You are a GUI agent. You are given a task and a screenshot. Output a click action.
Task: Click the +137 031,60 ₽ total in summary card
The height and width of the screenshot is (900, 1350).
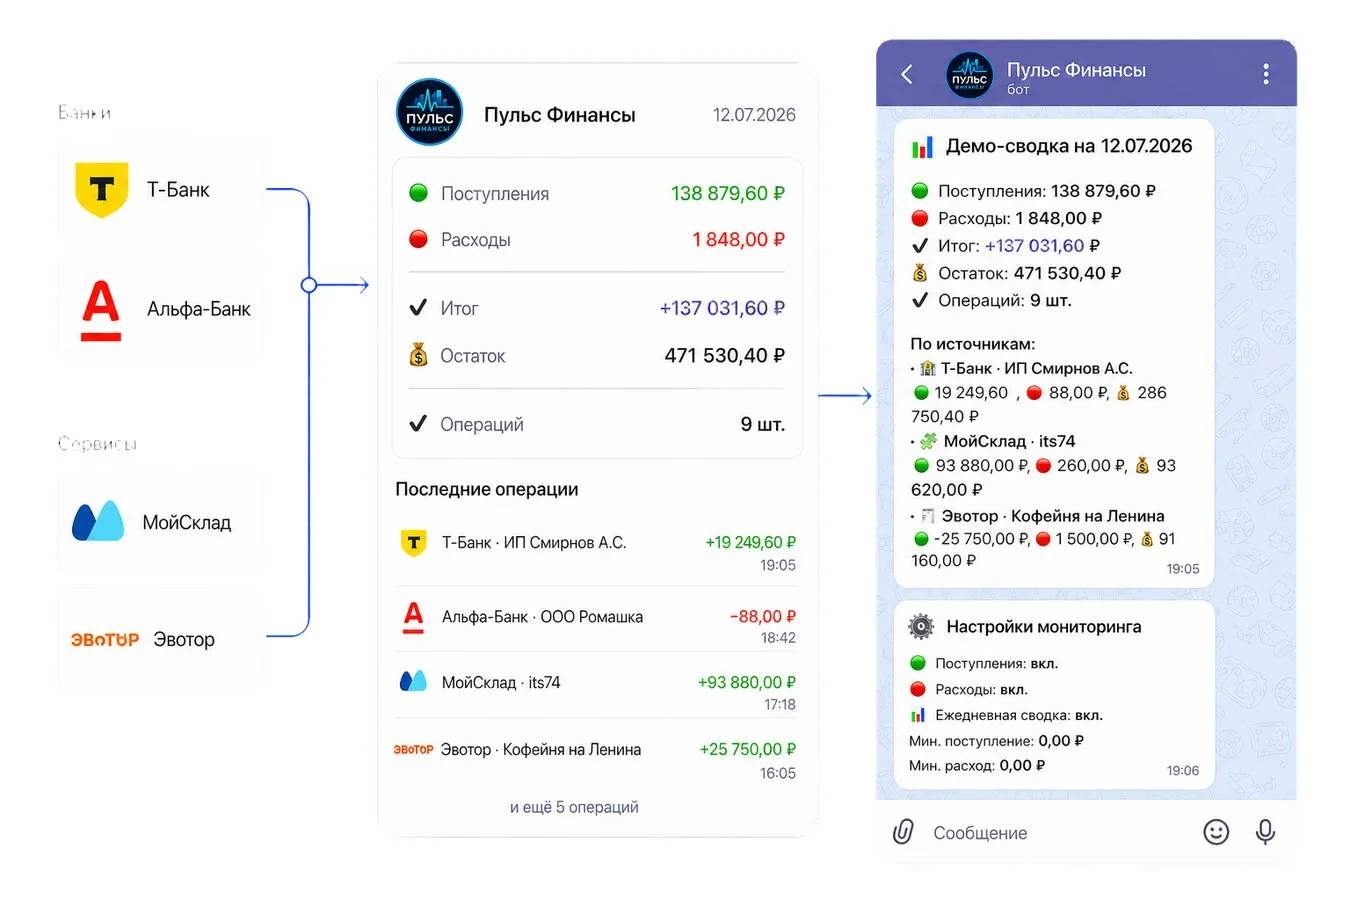(x=722, y=308)
